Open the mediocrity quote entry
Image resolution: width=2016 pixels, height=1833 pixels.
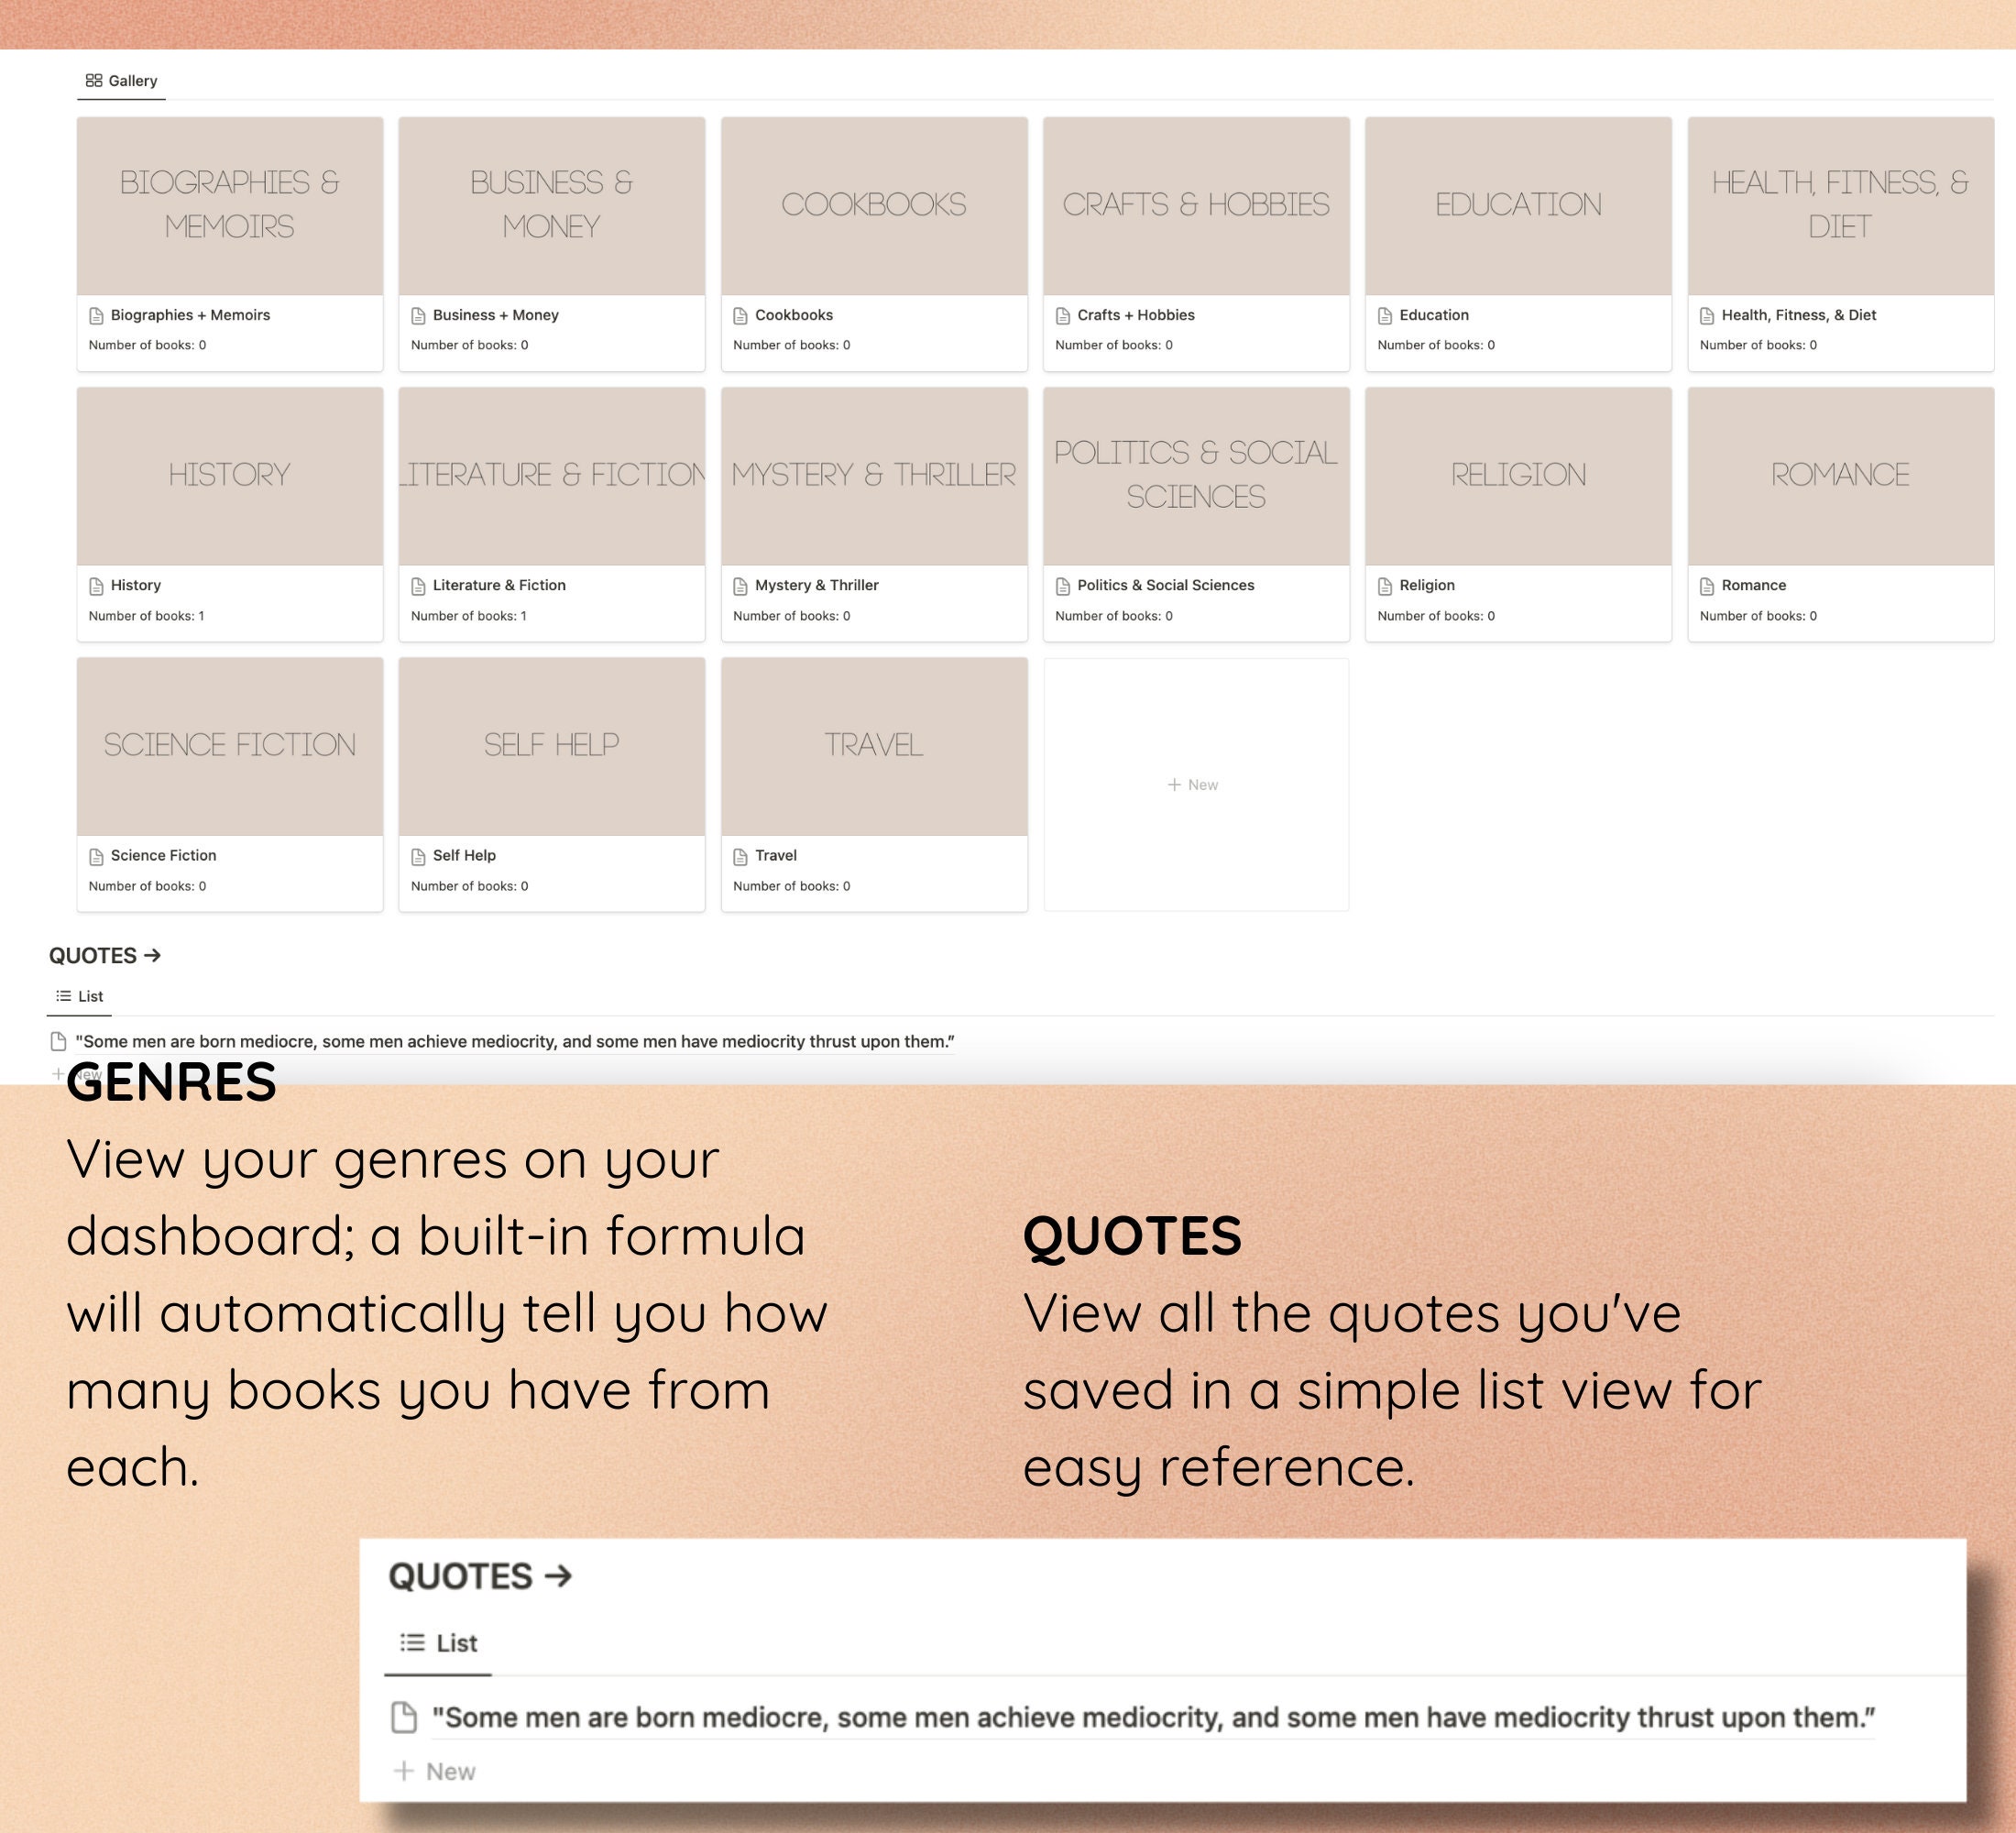(x=515, y=1041)
